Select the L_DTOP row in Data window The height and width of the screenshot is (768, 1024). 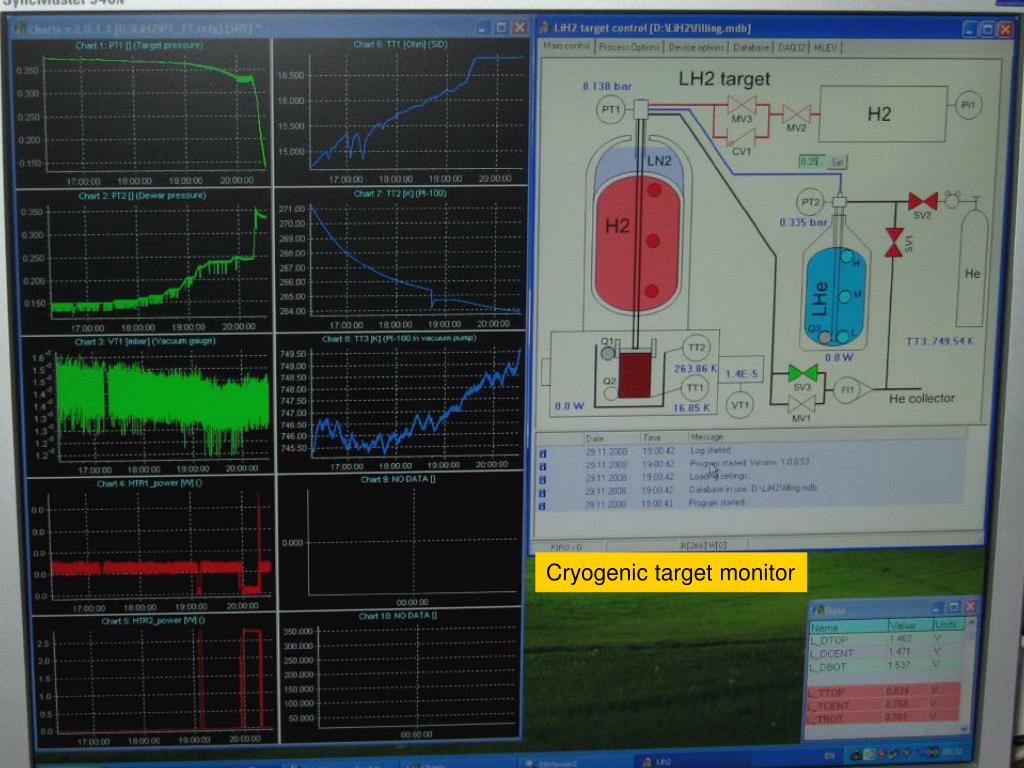pos(885,640)
